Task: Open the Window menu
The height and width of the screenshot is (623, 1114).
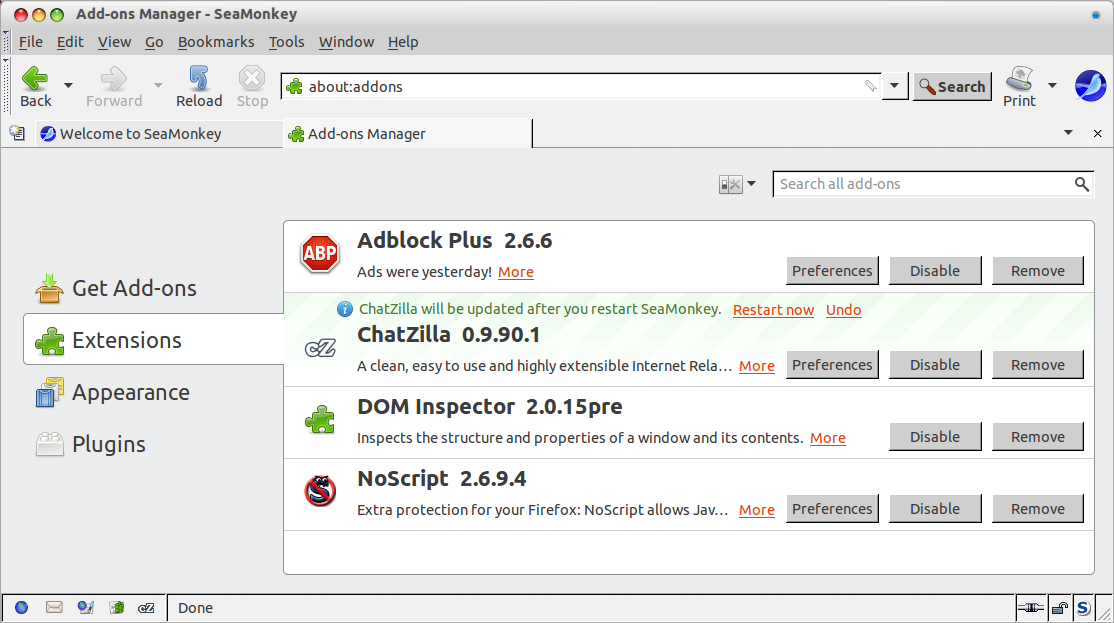Action: click(346, 42)
